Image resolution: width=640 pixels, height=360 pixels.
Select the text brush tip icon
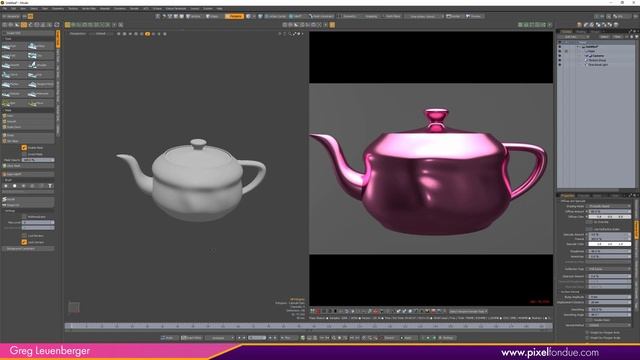point(50,186)
